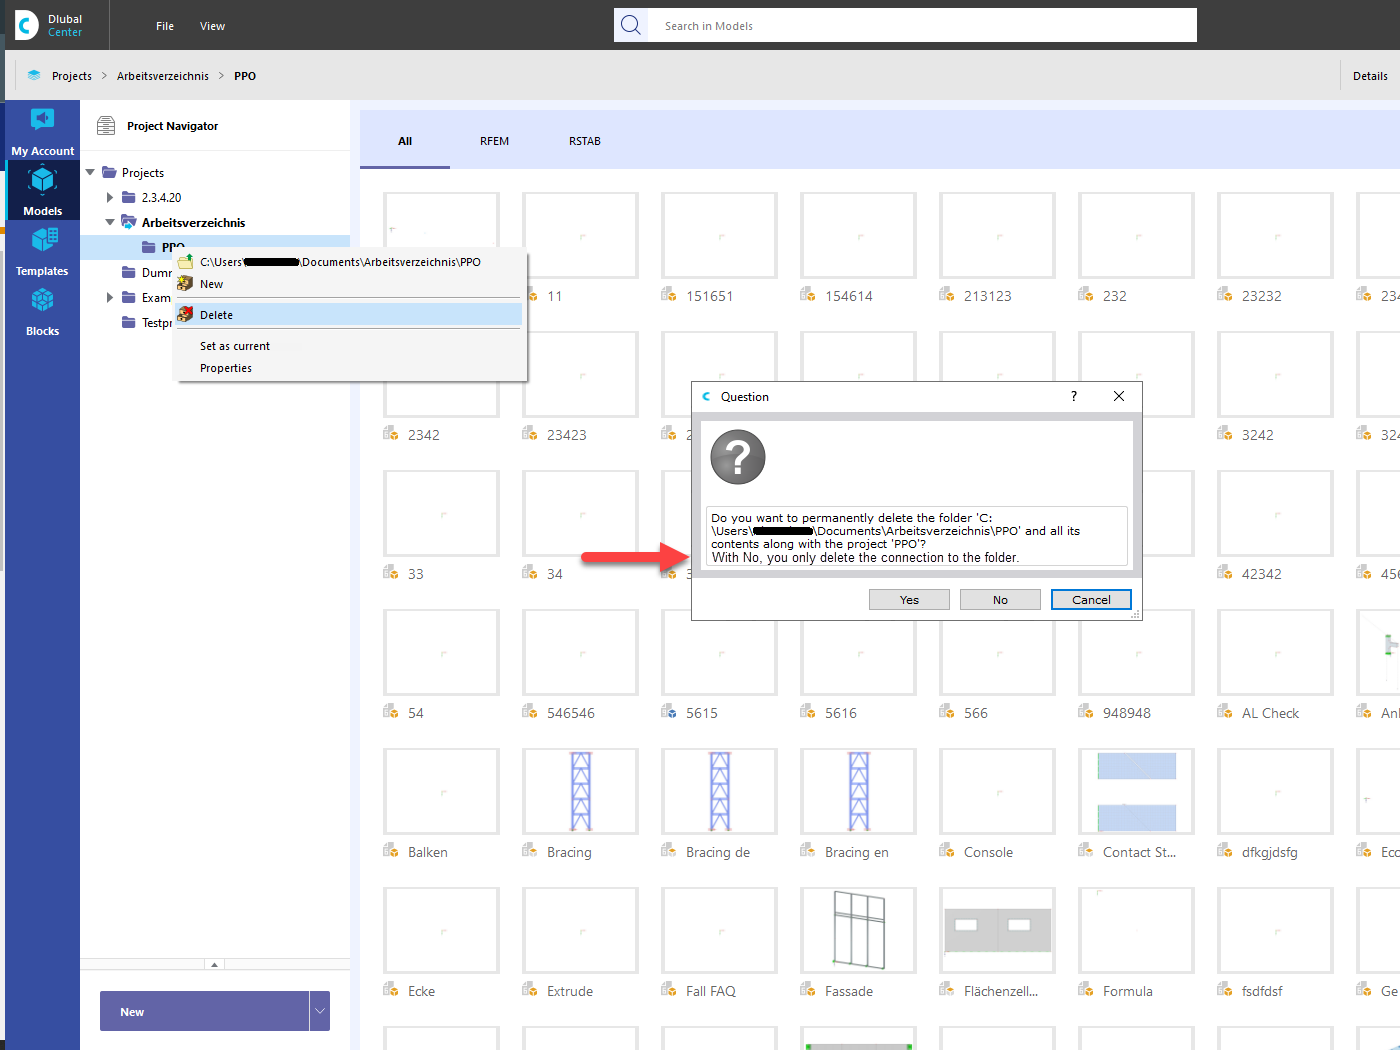The width and height of the screenshot is (1400, 1050).
Task: Click the Arbeitsverzeichnis breadcrumb link
Action: (x=163, y=76)
